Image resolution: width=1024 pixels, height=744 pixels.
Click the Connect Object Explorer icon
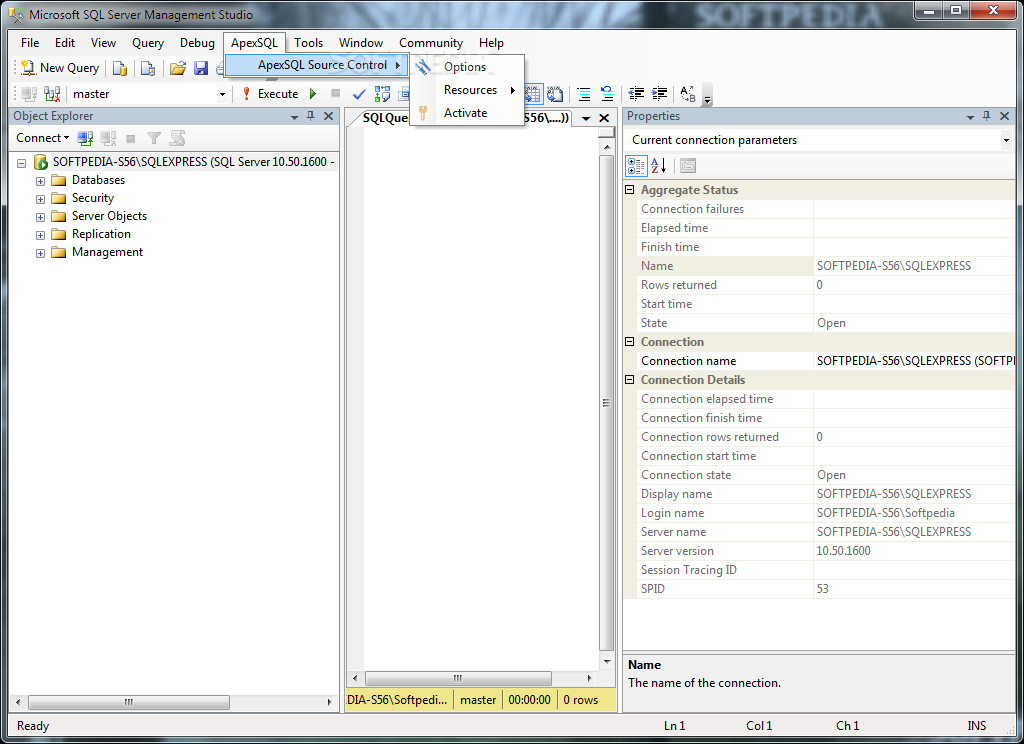[x=85, y=138]
